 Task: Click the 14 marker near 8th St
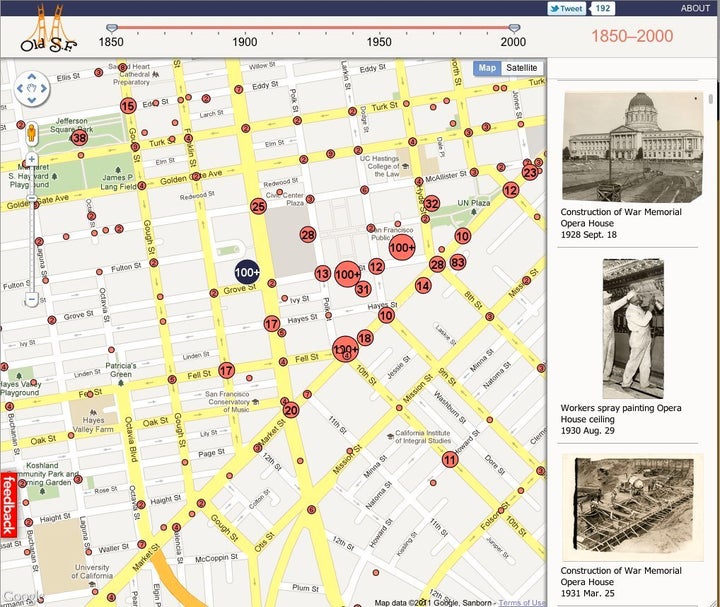pyautogui.click(x=423, y=286)
